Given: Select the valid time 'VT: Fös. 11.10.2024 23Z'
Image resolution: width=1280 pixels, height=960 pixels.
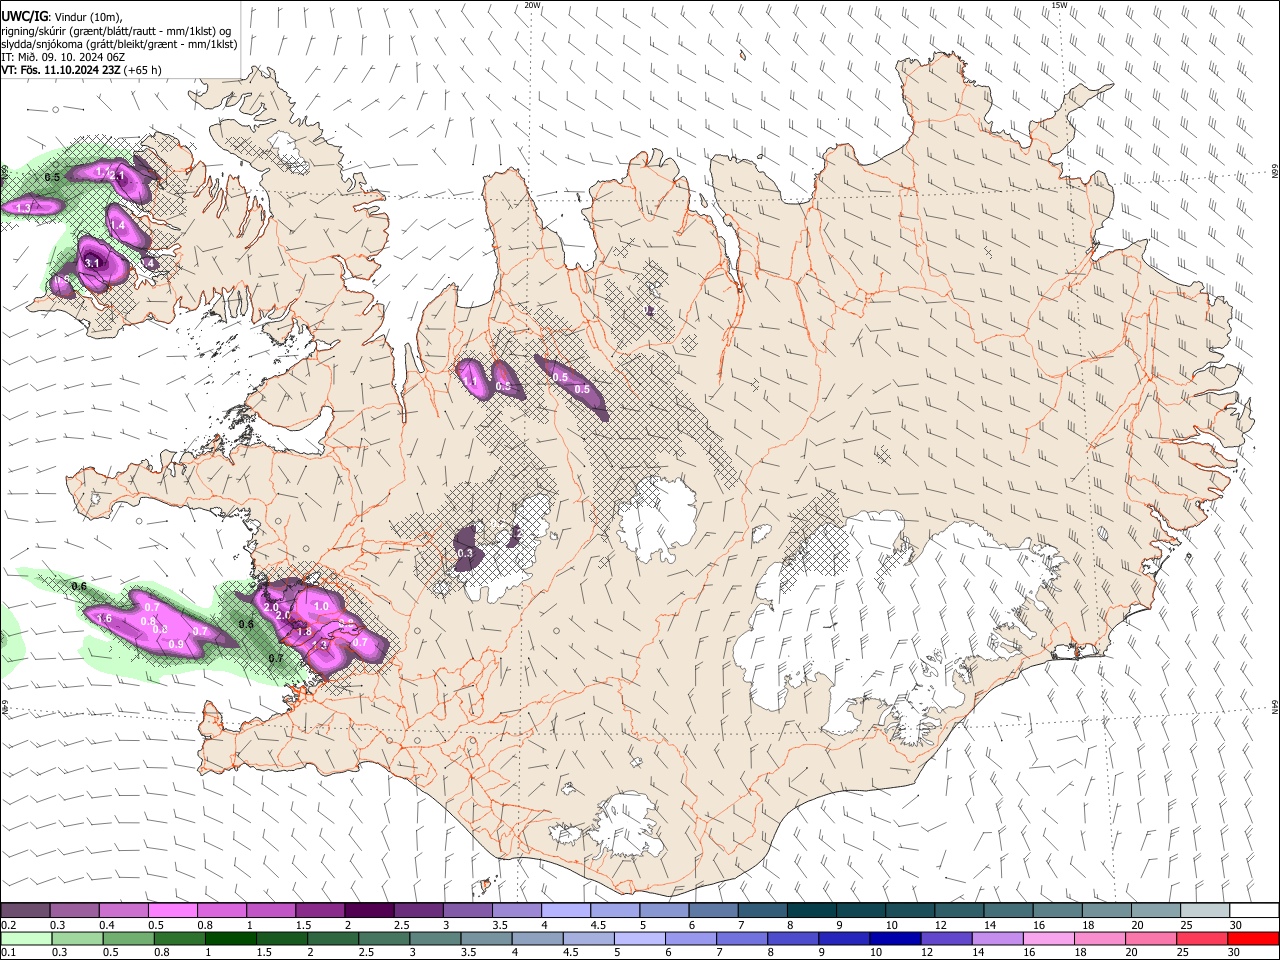Looking at the screenshot, I should (x=61, y=70).
